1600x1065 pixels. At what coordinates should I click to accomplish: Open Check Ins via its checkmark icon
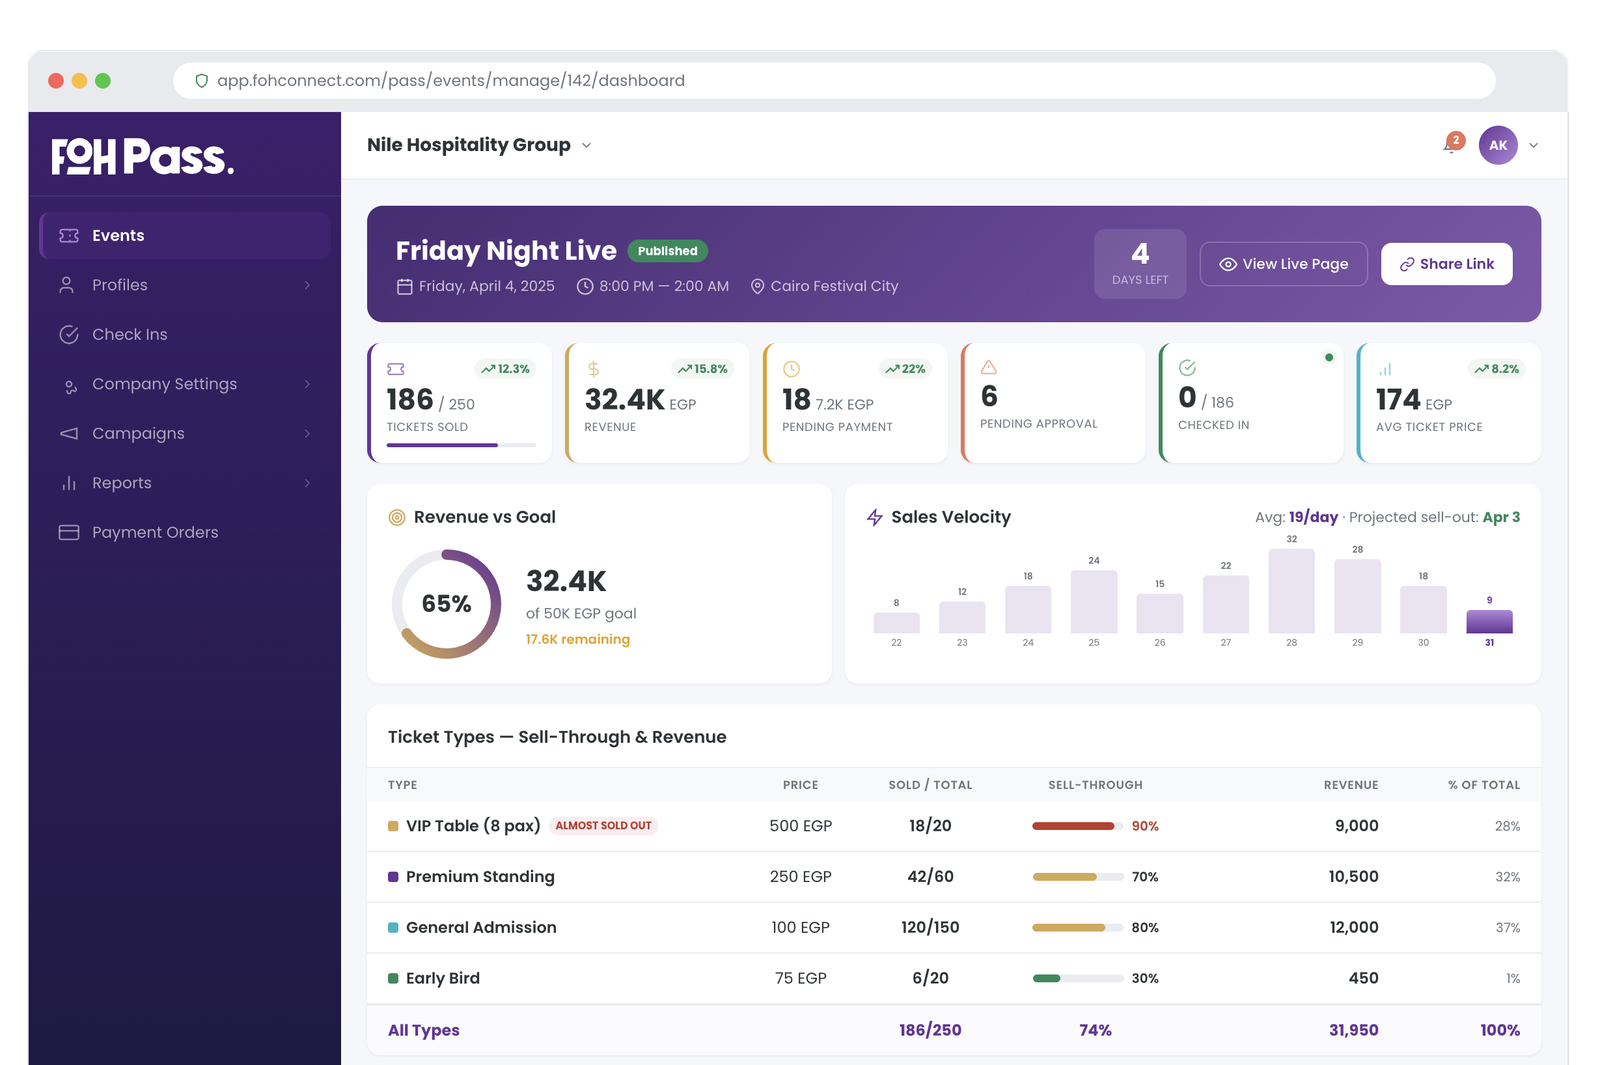(68, 334)
